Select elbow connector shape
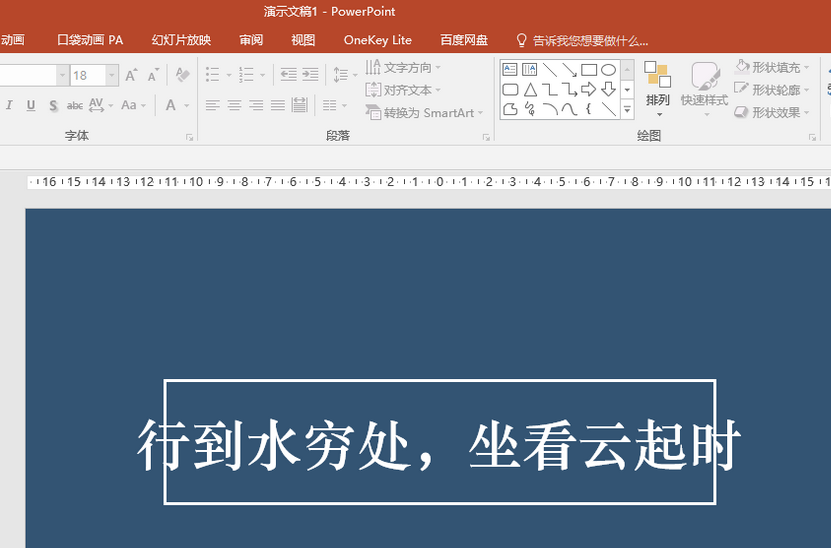The width and height of the screenshot is (831, 548). [x=550, y=90]
